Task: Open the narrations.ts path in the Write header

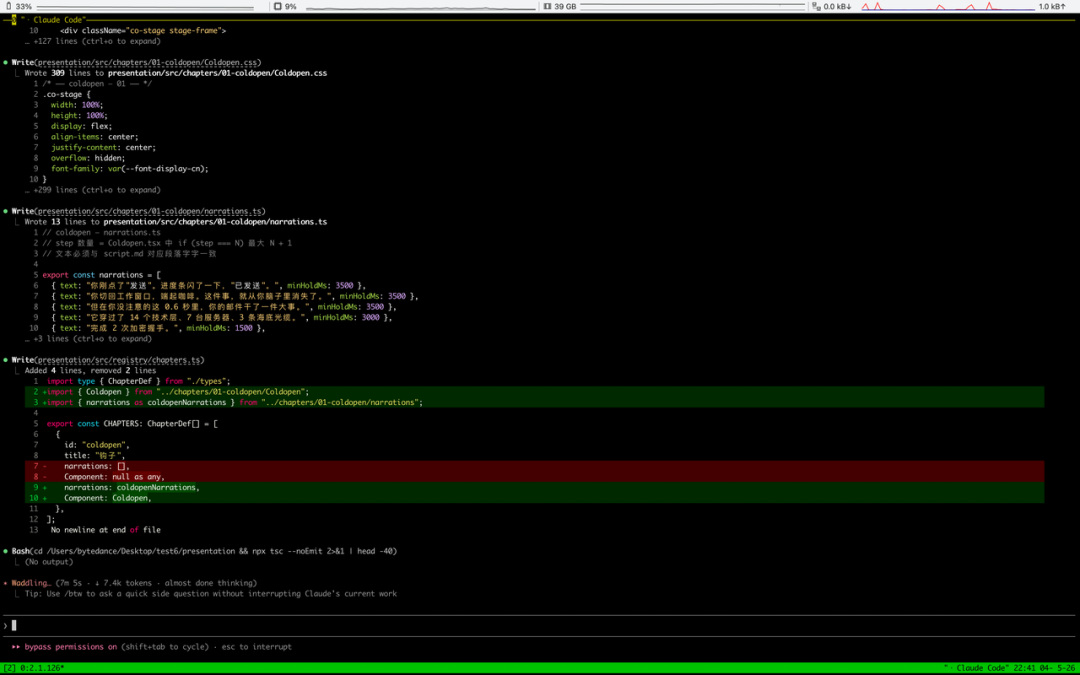Action: (149, 211)
